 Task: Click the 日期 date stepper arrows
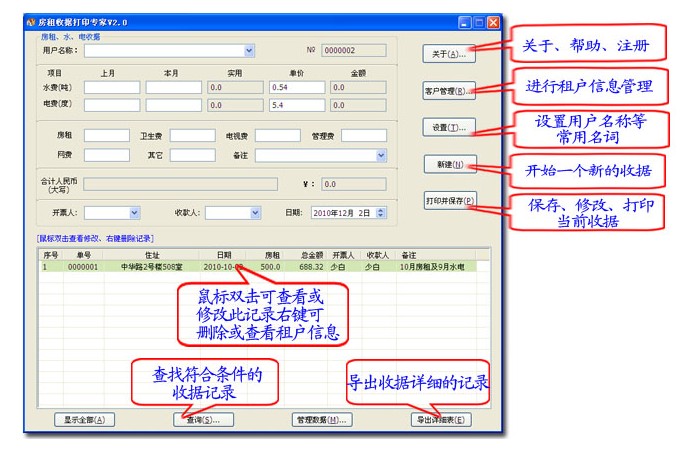[x=381, y=213]
